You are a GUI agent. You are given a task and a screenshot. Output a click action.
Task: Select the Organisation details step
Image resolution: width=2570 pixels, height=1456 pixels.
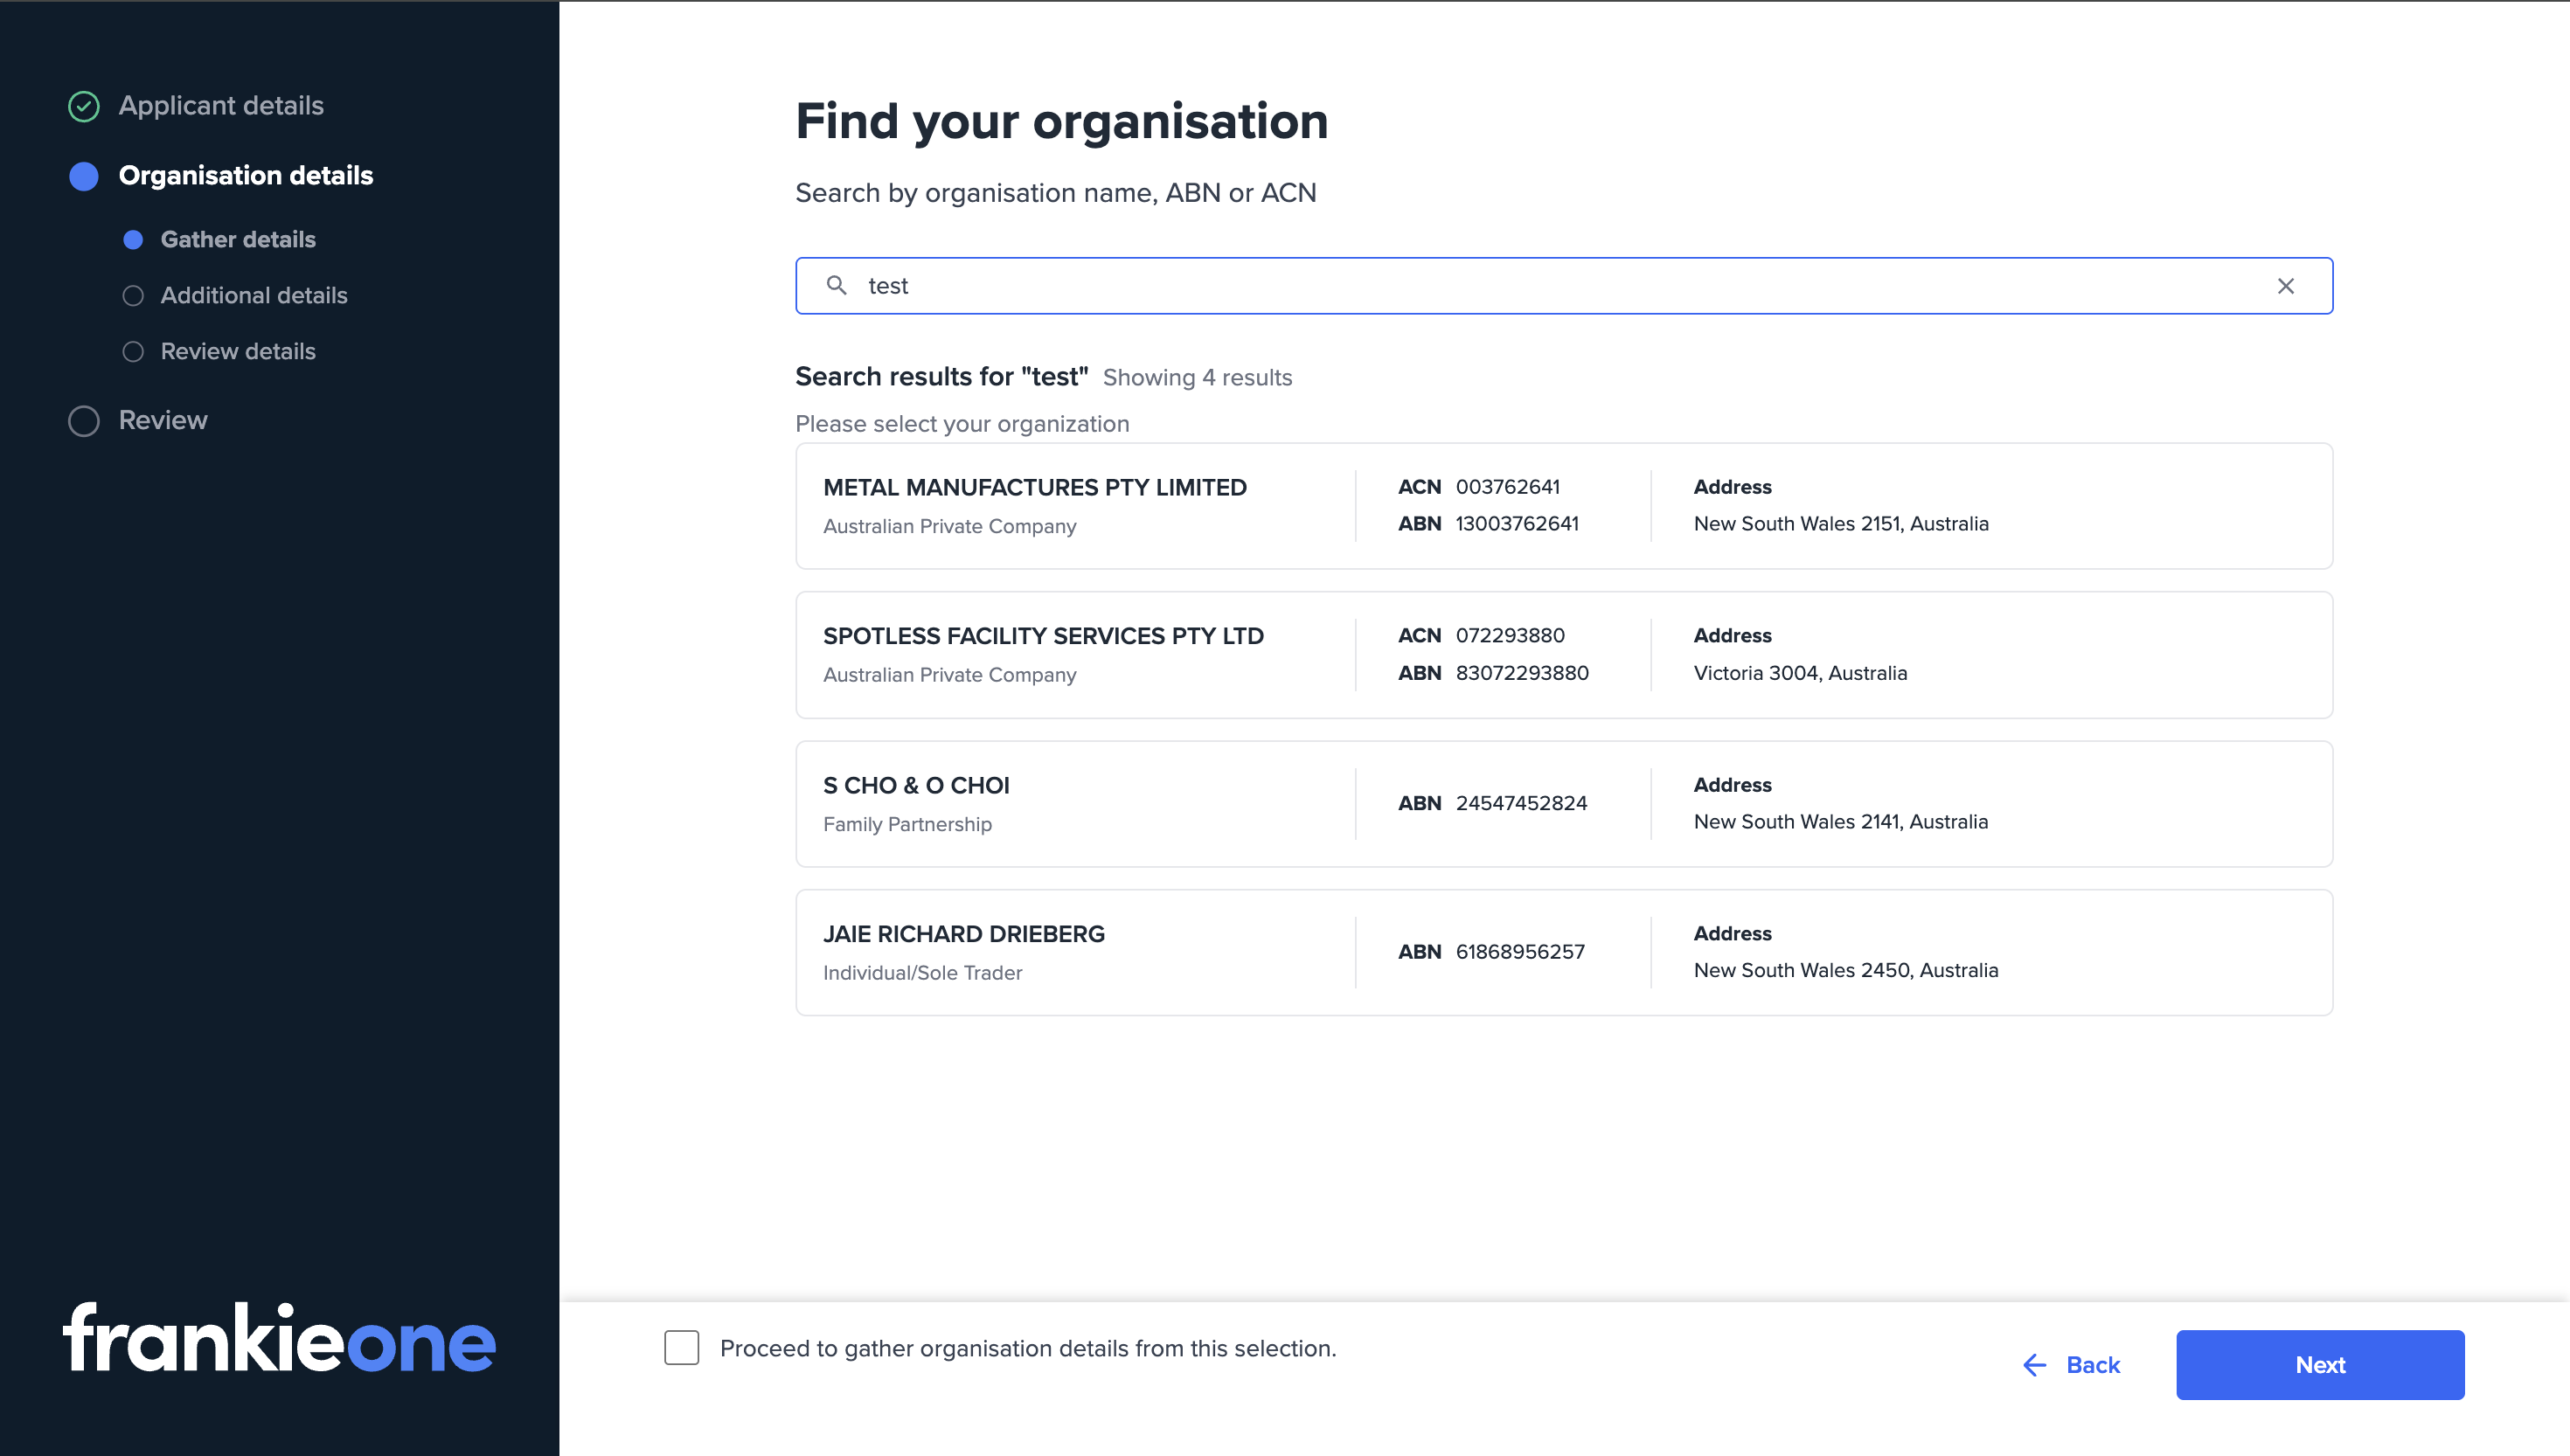(246, 176)
